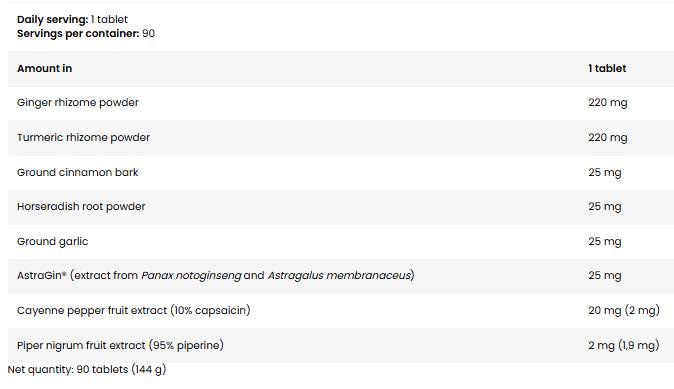Click the 'Servings per container:' label
The height and width of the screenshot is (389, 674).
tap(78, 34)
